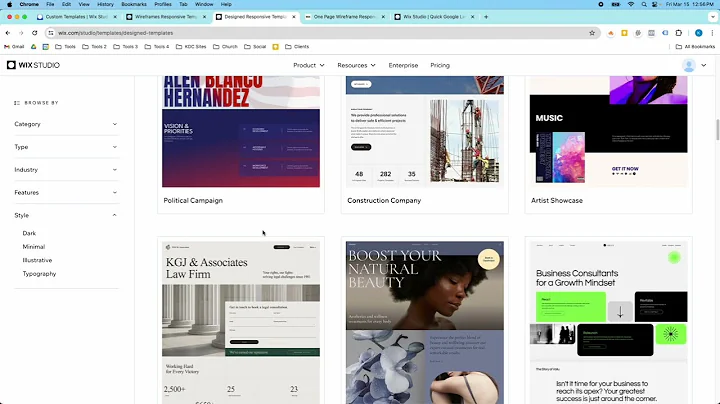The width and height of the screenshot is (720, 404).
Task: Click the Political Campaign title text
Action: 193,201
